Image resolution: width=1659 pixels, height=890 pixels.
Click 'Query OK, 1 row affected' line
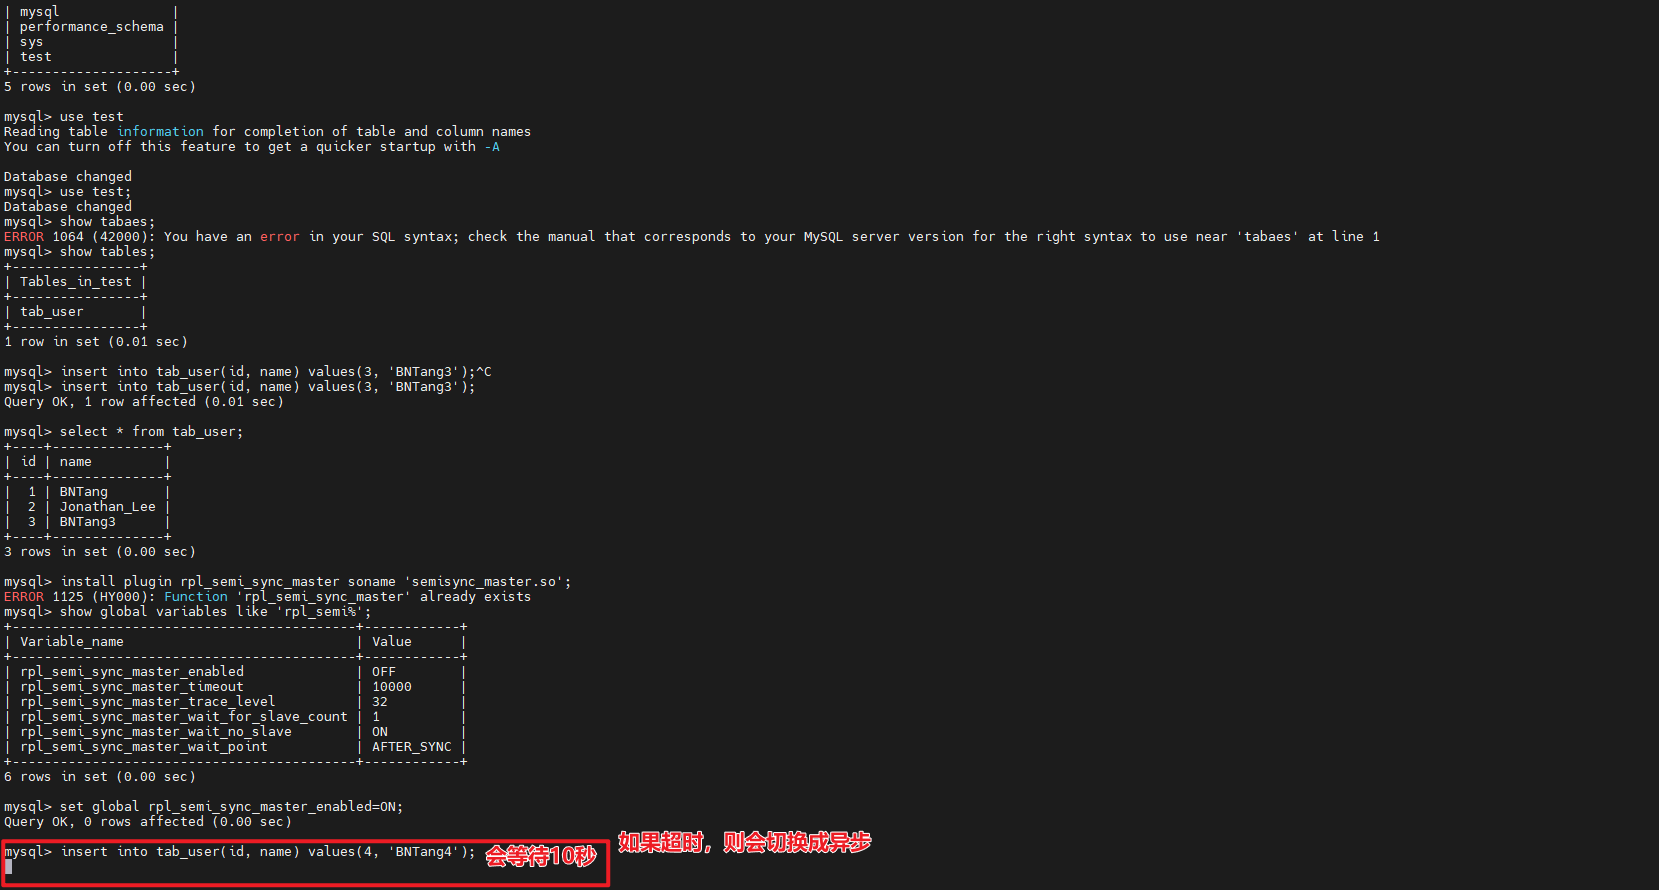pyautogui.click(x=143, y=402)
